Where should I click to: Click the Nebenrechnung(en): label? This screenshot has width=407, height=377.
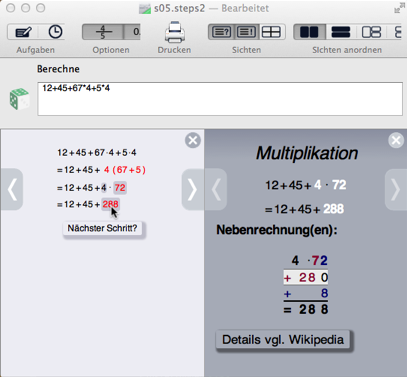[277, 230]
